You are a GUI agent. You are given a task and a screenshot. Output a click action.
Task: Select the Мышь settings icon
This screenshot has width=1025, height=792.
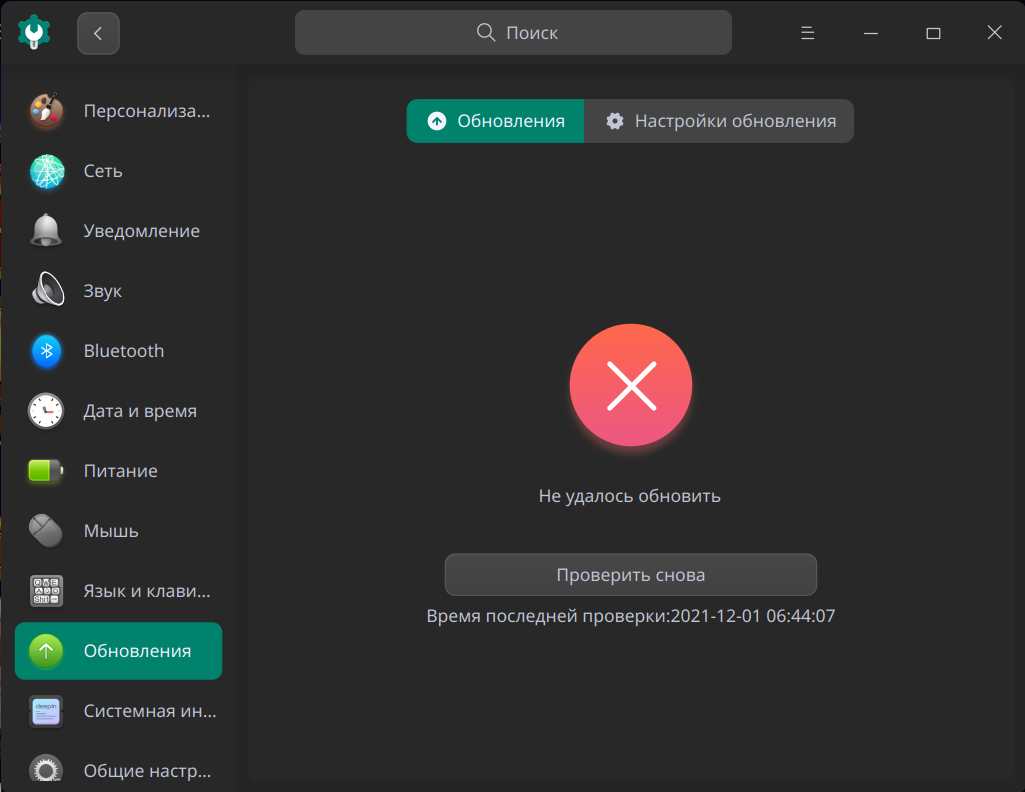(x=45, y=531)
